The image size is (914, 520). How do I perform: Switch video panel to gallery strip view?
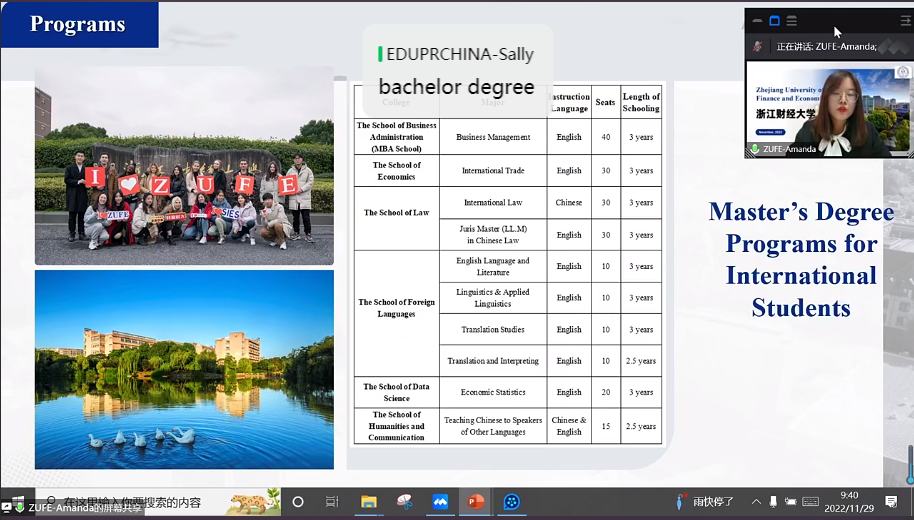(x=791, y=20)
